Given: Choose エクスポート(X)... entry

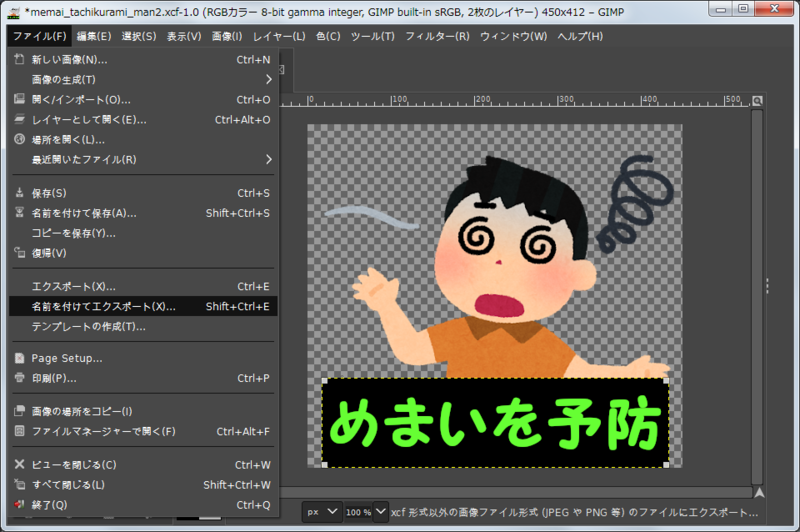Looking at the screenshot, I should (143, 286).
